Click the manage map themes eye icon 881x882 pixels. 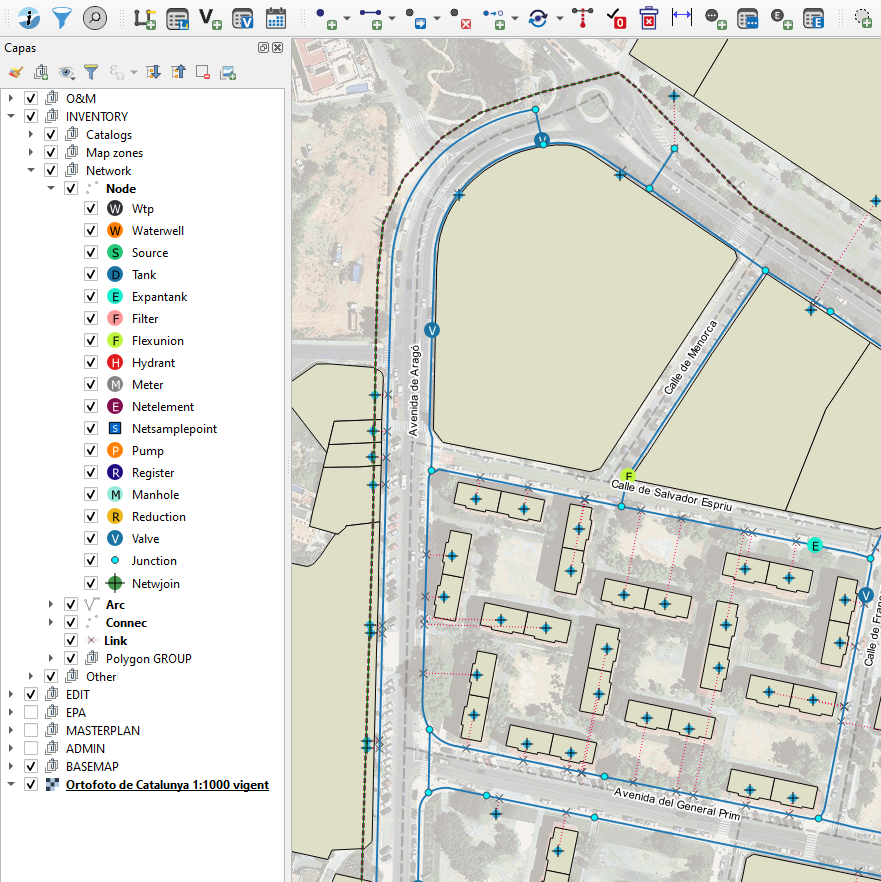(66, 72)
